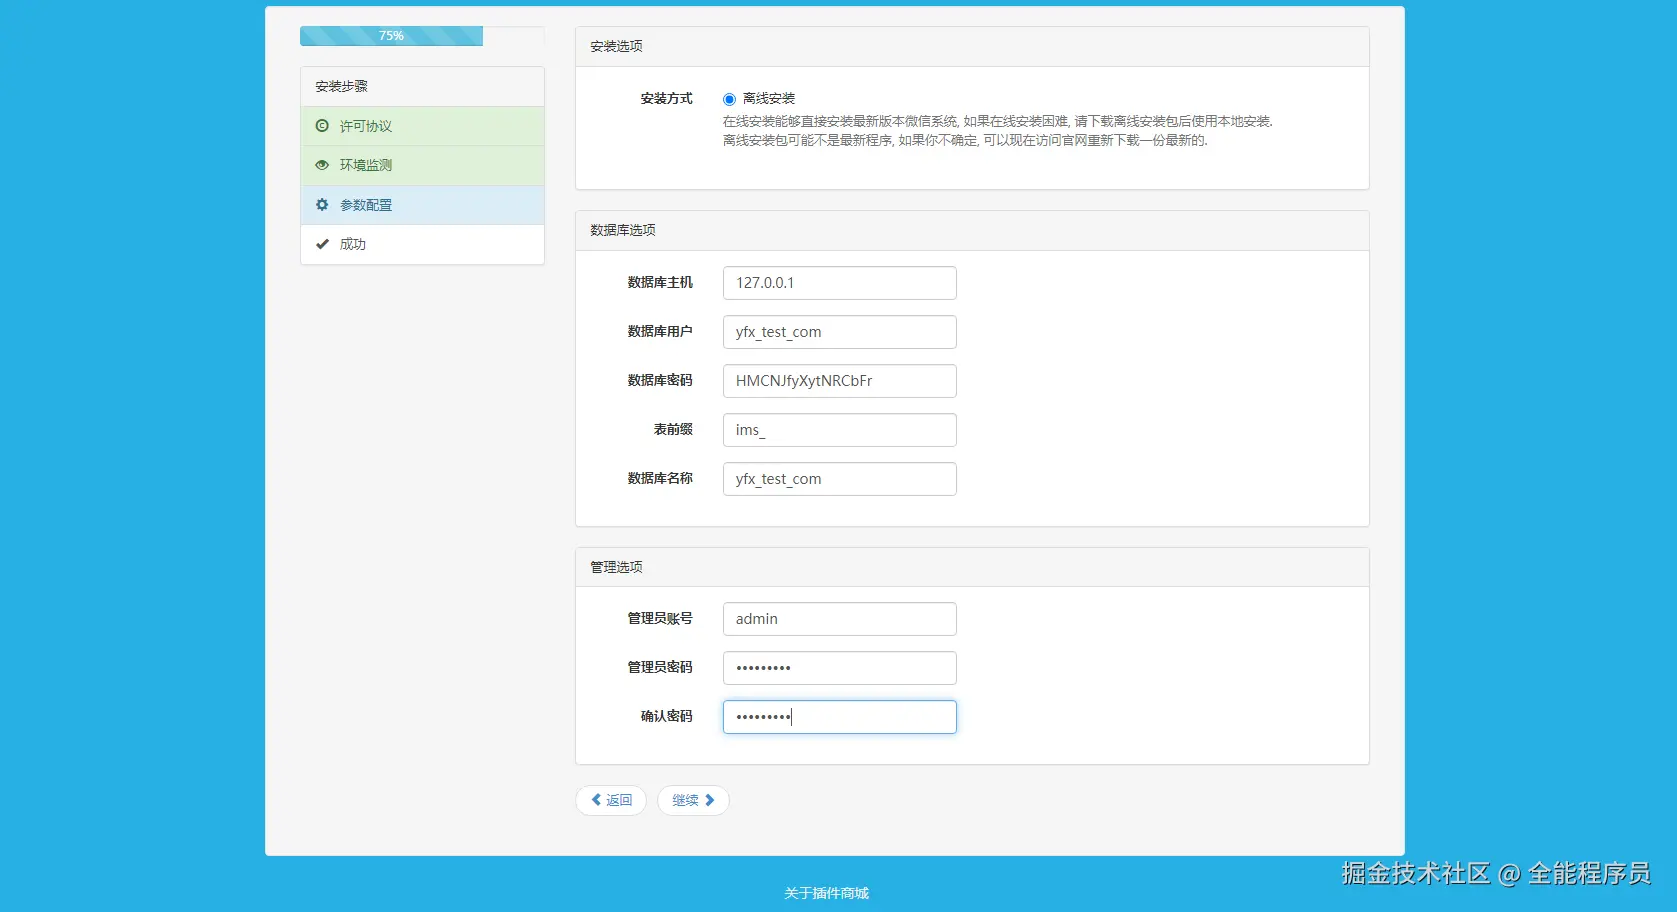The height and width of the screenshot is (912, 1677).
Task: Click the 安装方式 label
Action: pyautogui.click(x=667, y=99)
